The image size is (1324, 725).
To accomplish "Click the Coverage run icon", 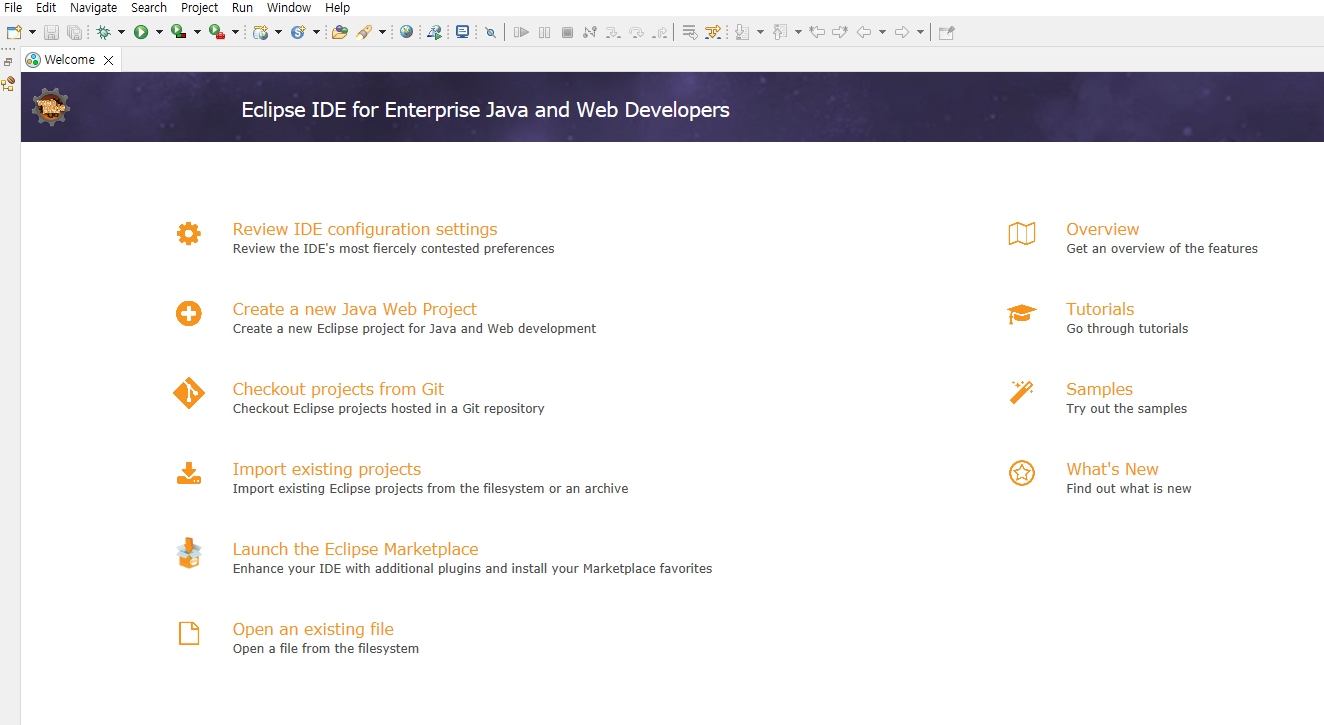I will 179,32.
